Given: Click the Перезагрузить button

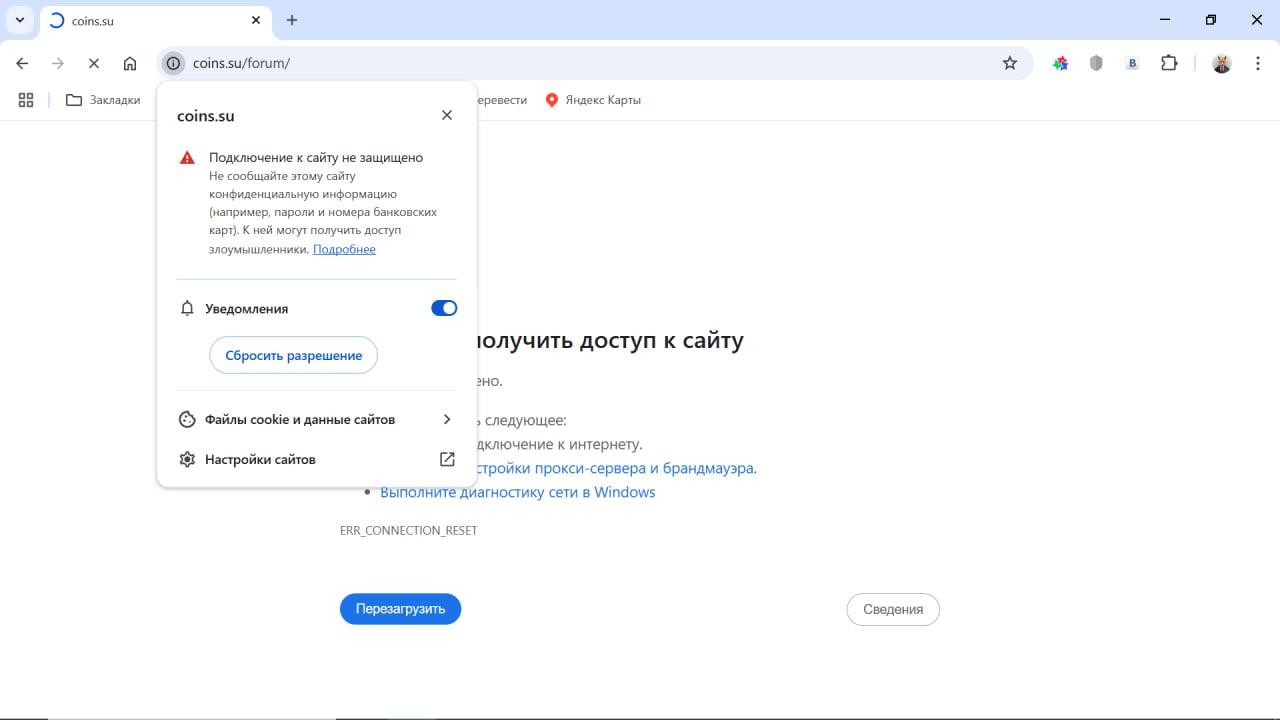Looking at the screenshot, I should tap(400, 609).
